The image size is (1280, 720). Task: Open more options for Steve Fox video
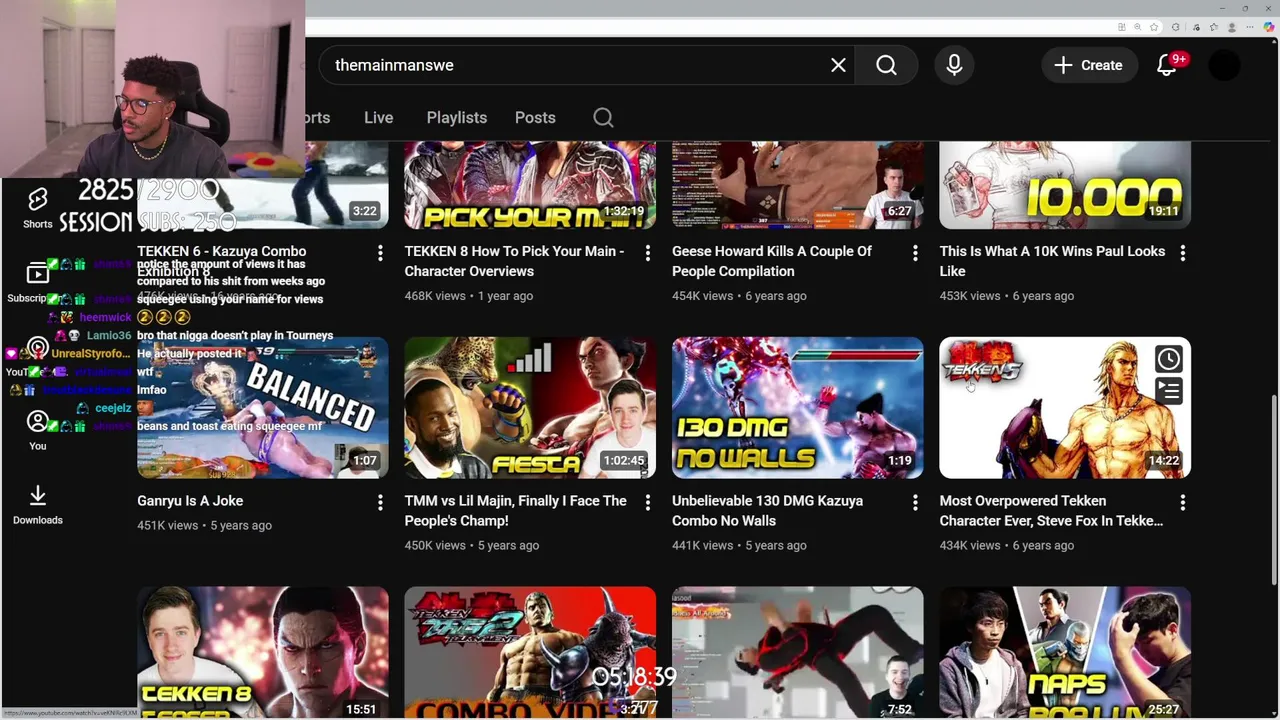tap(1182, 503)
